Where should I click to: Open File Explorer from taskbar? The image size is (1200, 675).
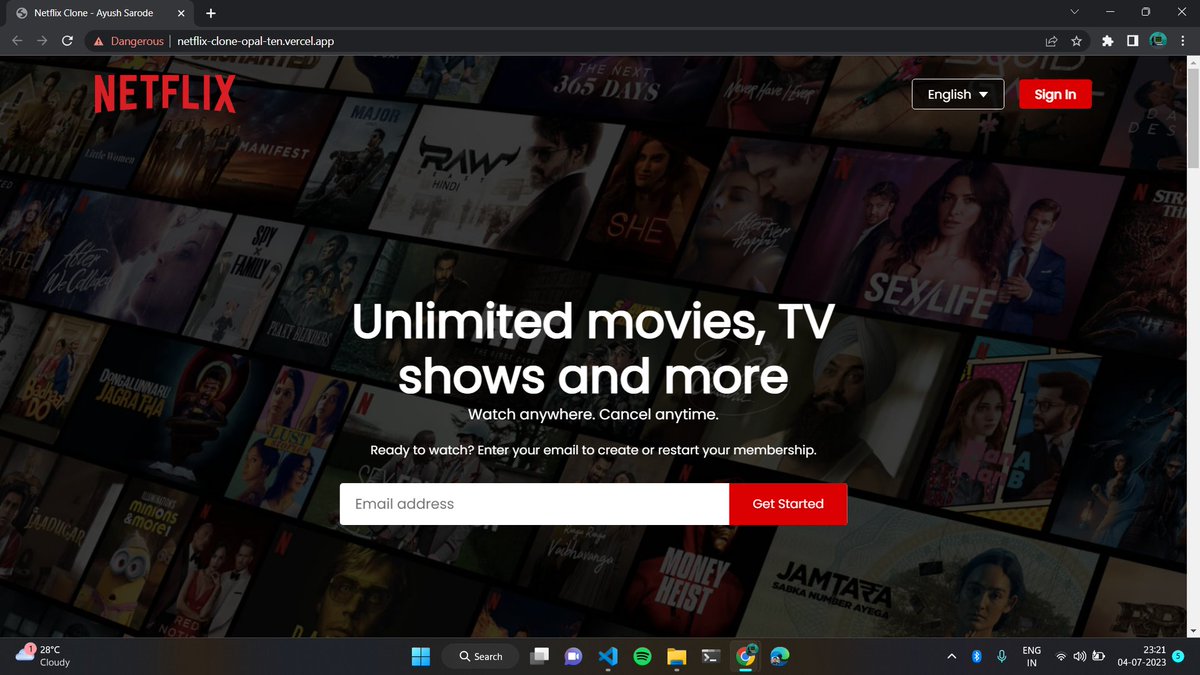[x=677, y=656]
